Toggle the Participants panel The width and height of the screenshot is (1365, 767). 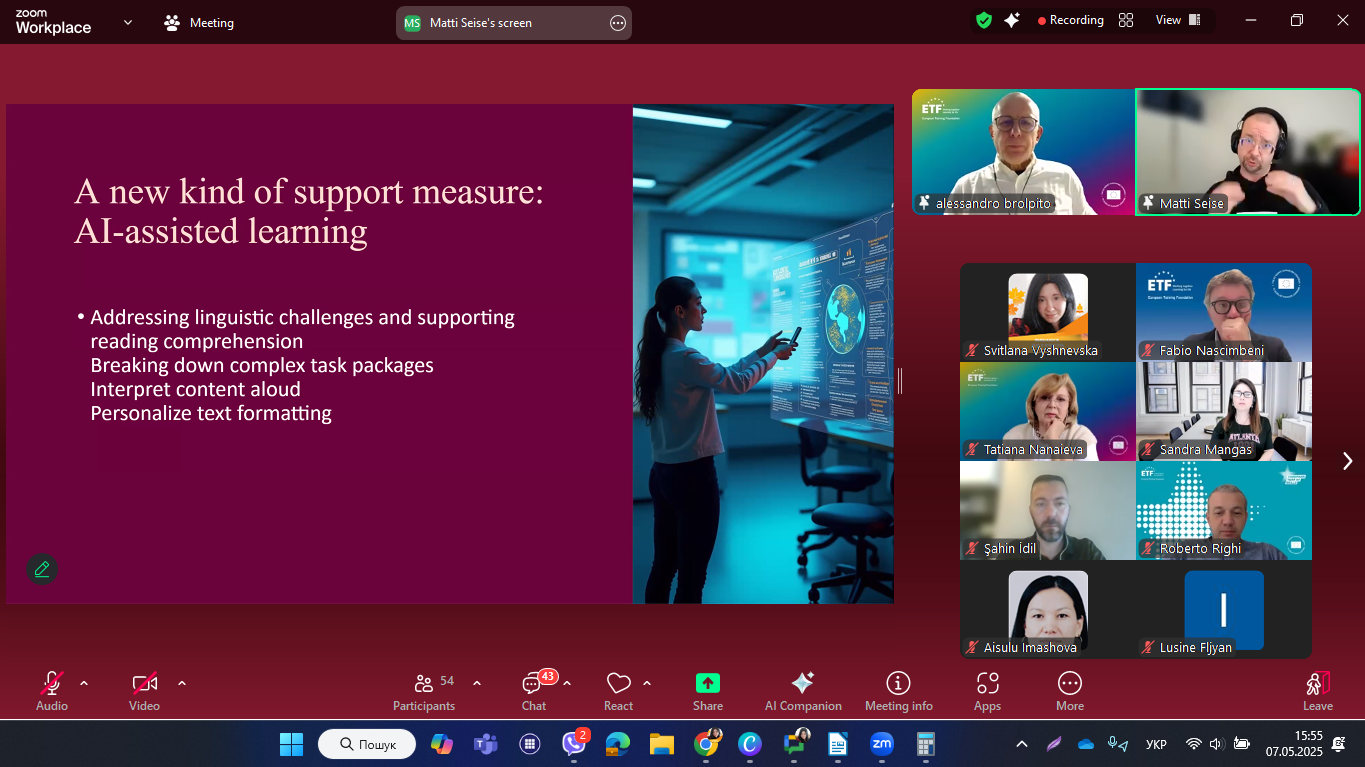425,691
